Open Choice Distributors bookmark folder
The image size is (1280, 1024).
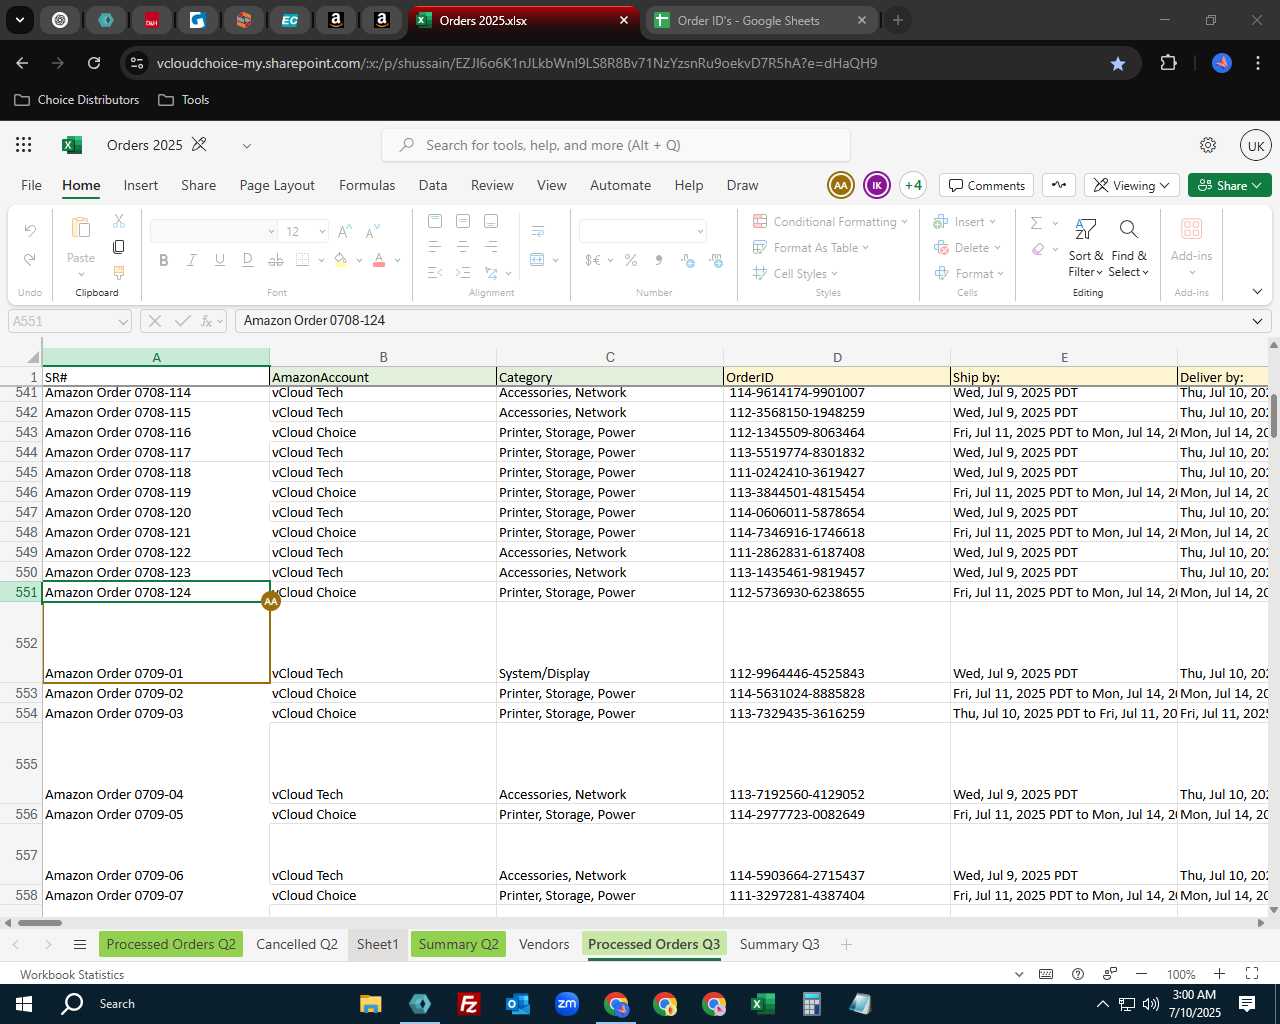(x=77, y=100)
